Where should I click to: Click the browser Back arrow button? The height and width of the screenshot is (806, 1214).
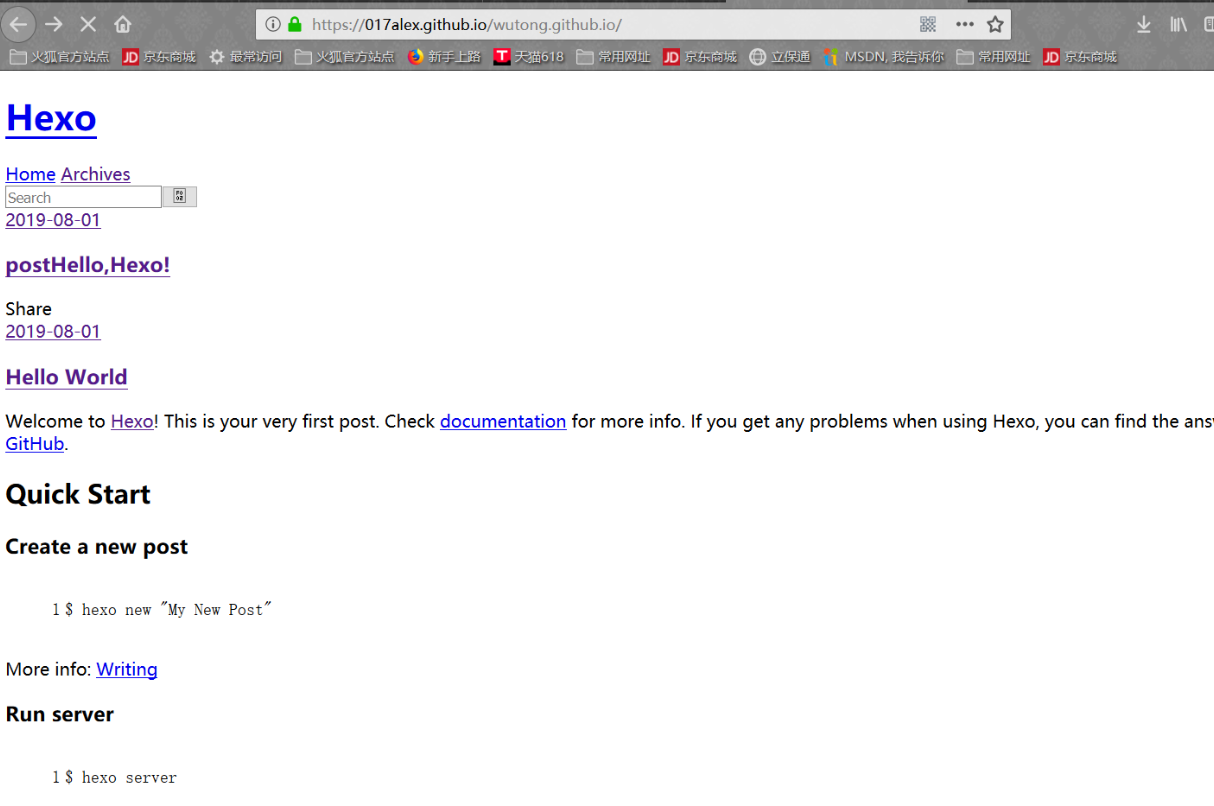click(x=19, y=24)
